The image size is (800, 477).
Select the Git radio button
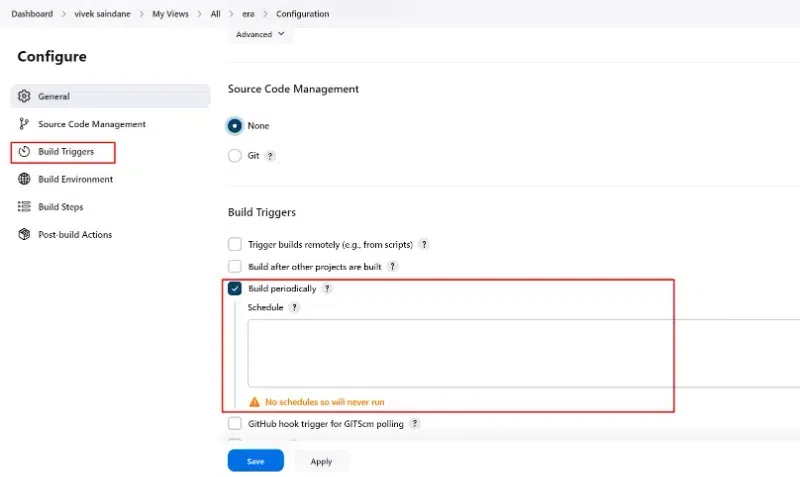235,156
